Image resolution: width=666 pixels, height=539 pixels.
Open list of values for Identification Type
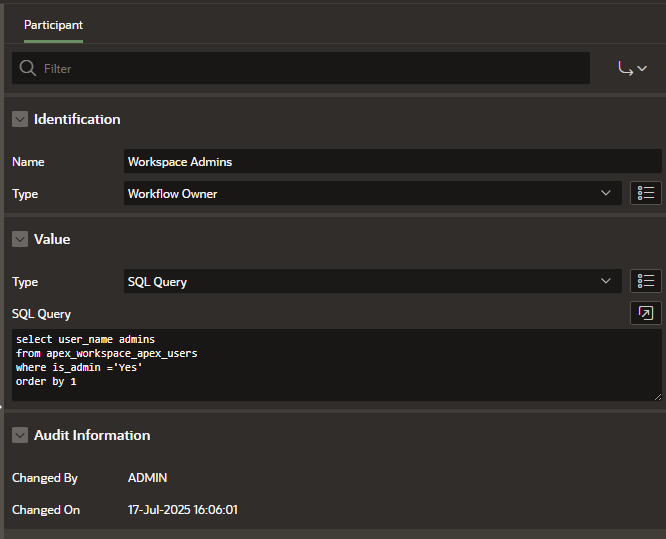[x=646, y=193]
